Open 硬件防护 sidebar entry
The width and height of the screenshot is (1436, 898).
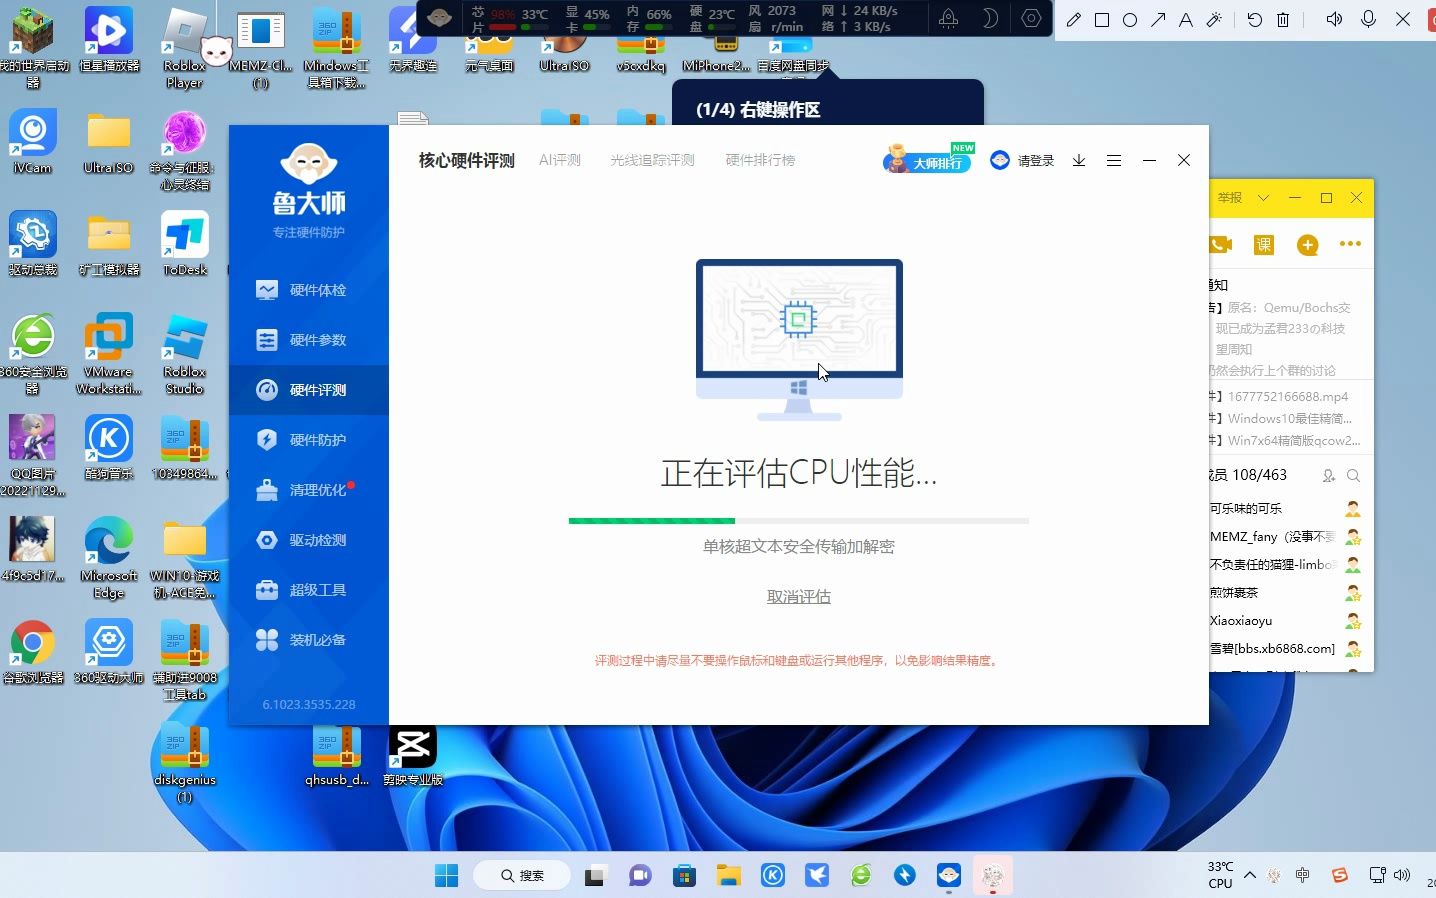click(308, 440)
